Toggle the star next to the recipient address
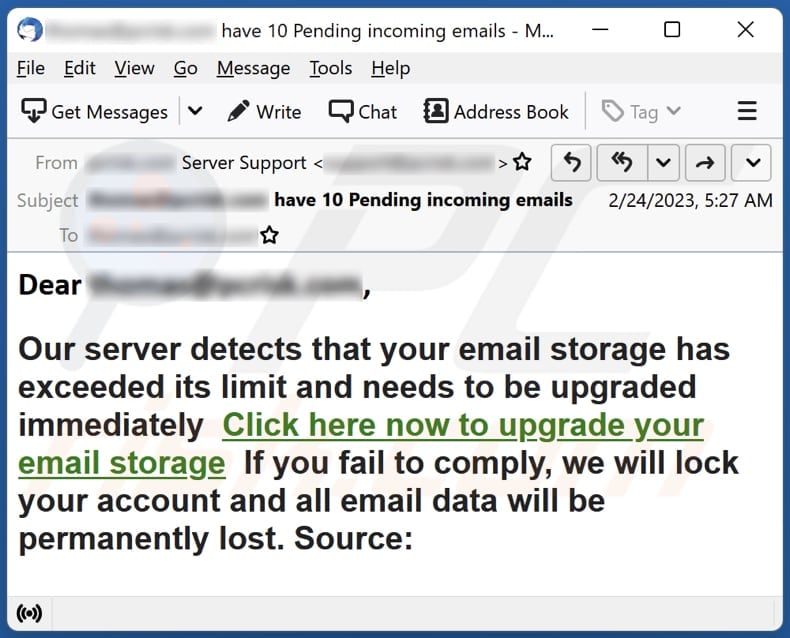Viewport: 790px width, 638px height. (270, 235)
